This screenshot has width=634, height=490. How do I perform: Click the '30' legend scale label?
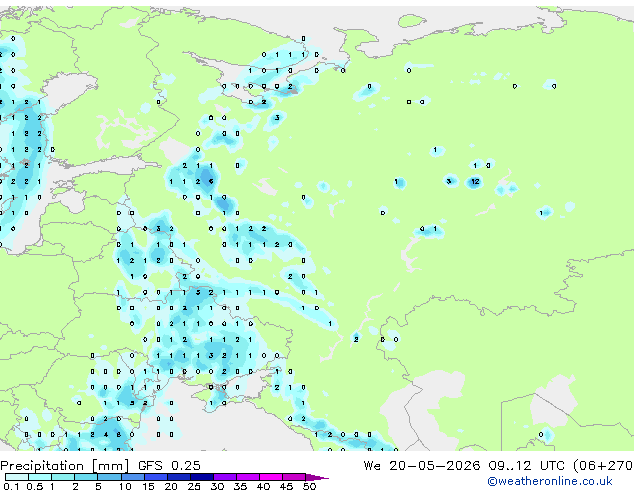[217, 486]
